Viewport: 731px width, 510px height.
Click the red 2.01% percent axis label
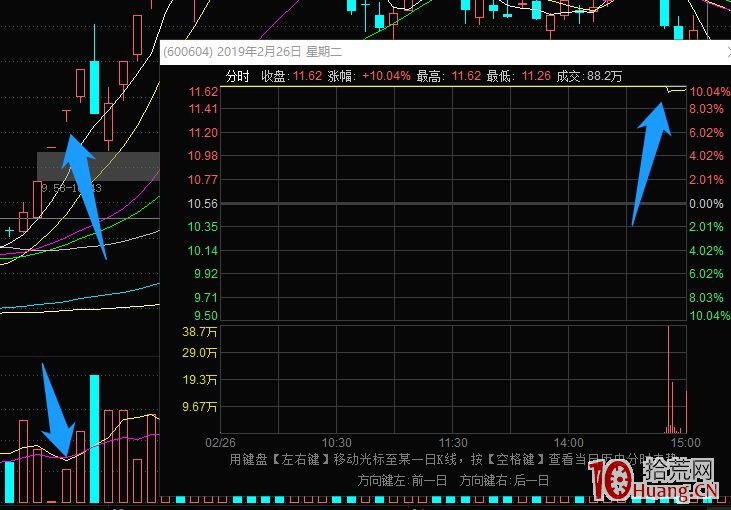706,179
